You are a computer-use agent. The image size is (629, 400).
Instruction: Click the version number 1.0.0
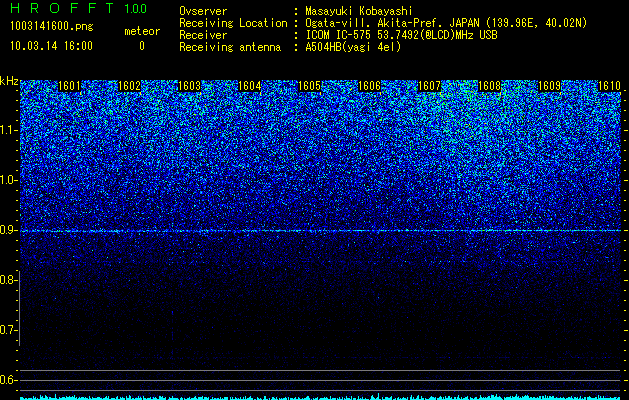pos(135,9)
